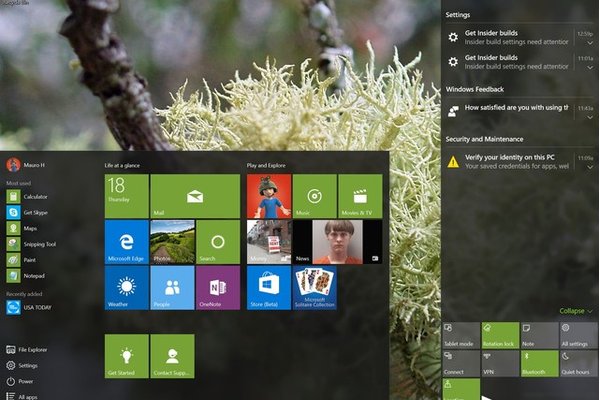The image size is (600, 400).
Task: Open the News tile with mugshot photo
Action: [338, 242]
